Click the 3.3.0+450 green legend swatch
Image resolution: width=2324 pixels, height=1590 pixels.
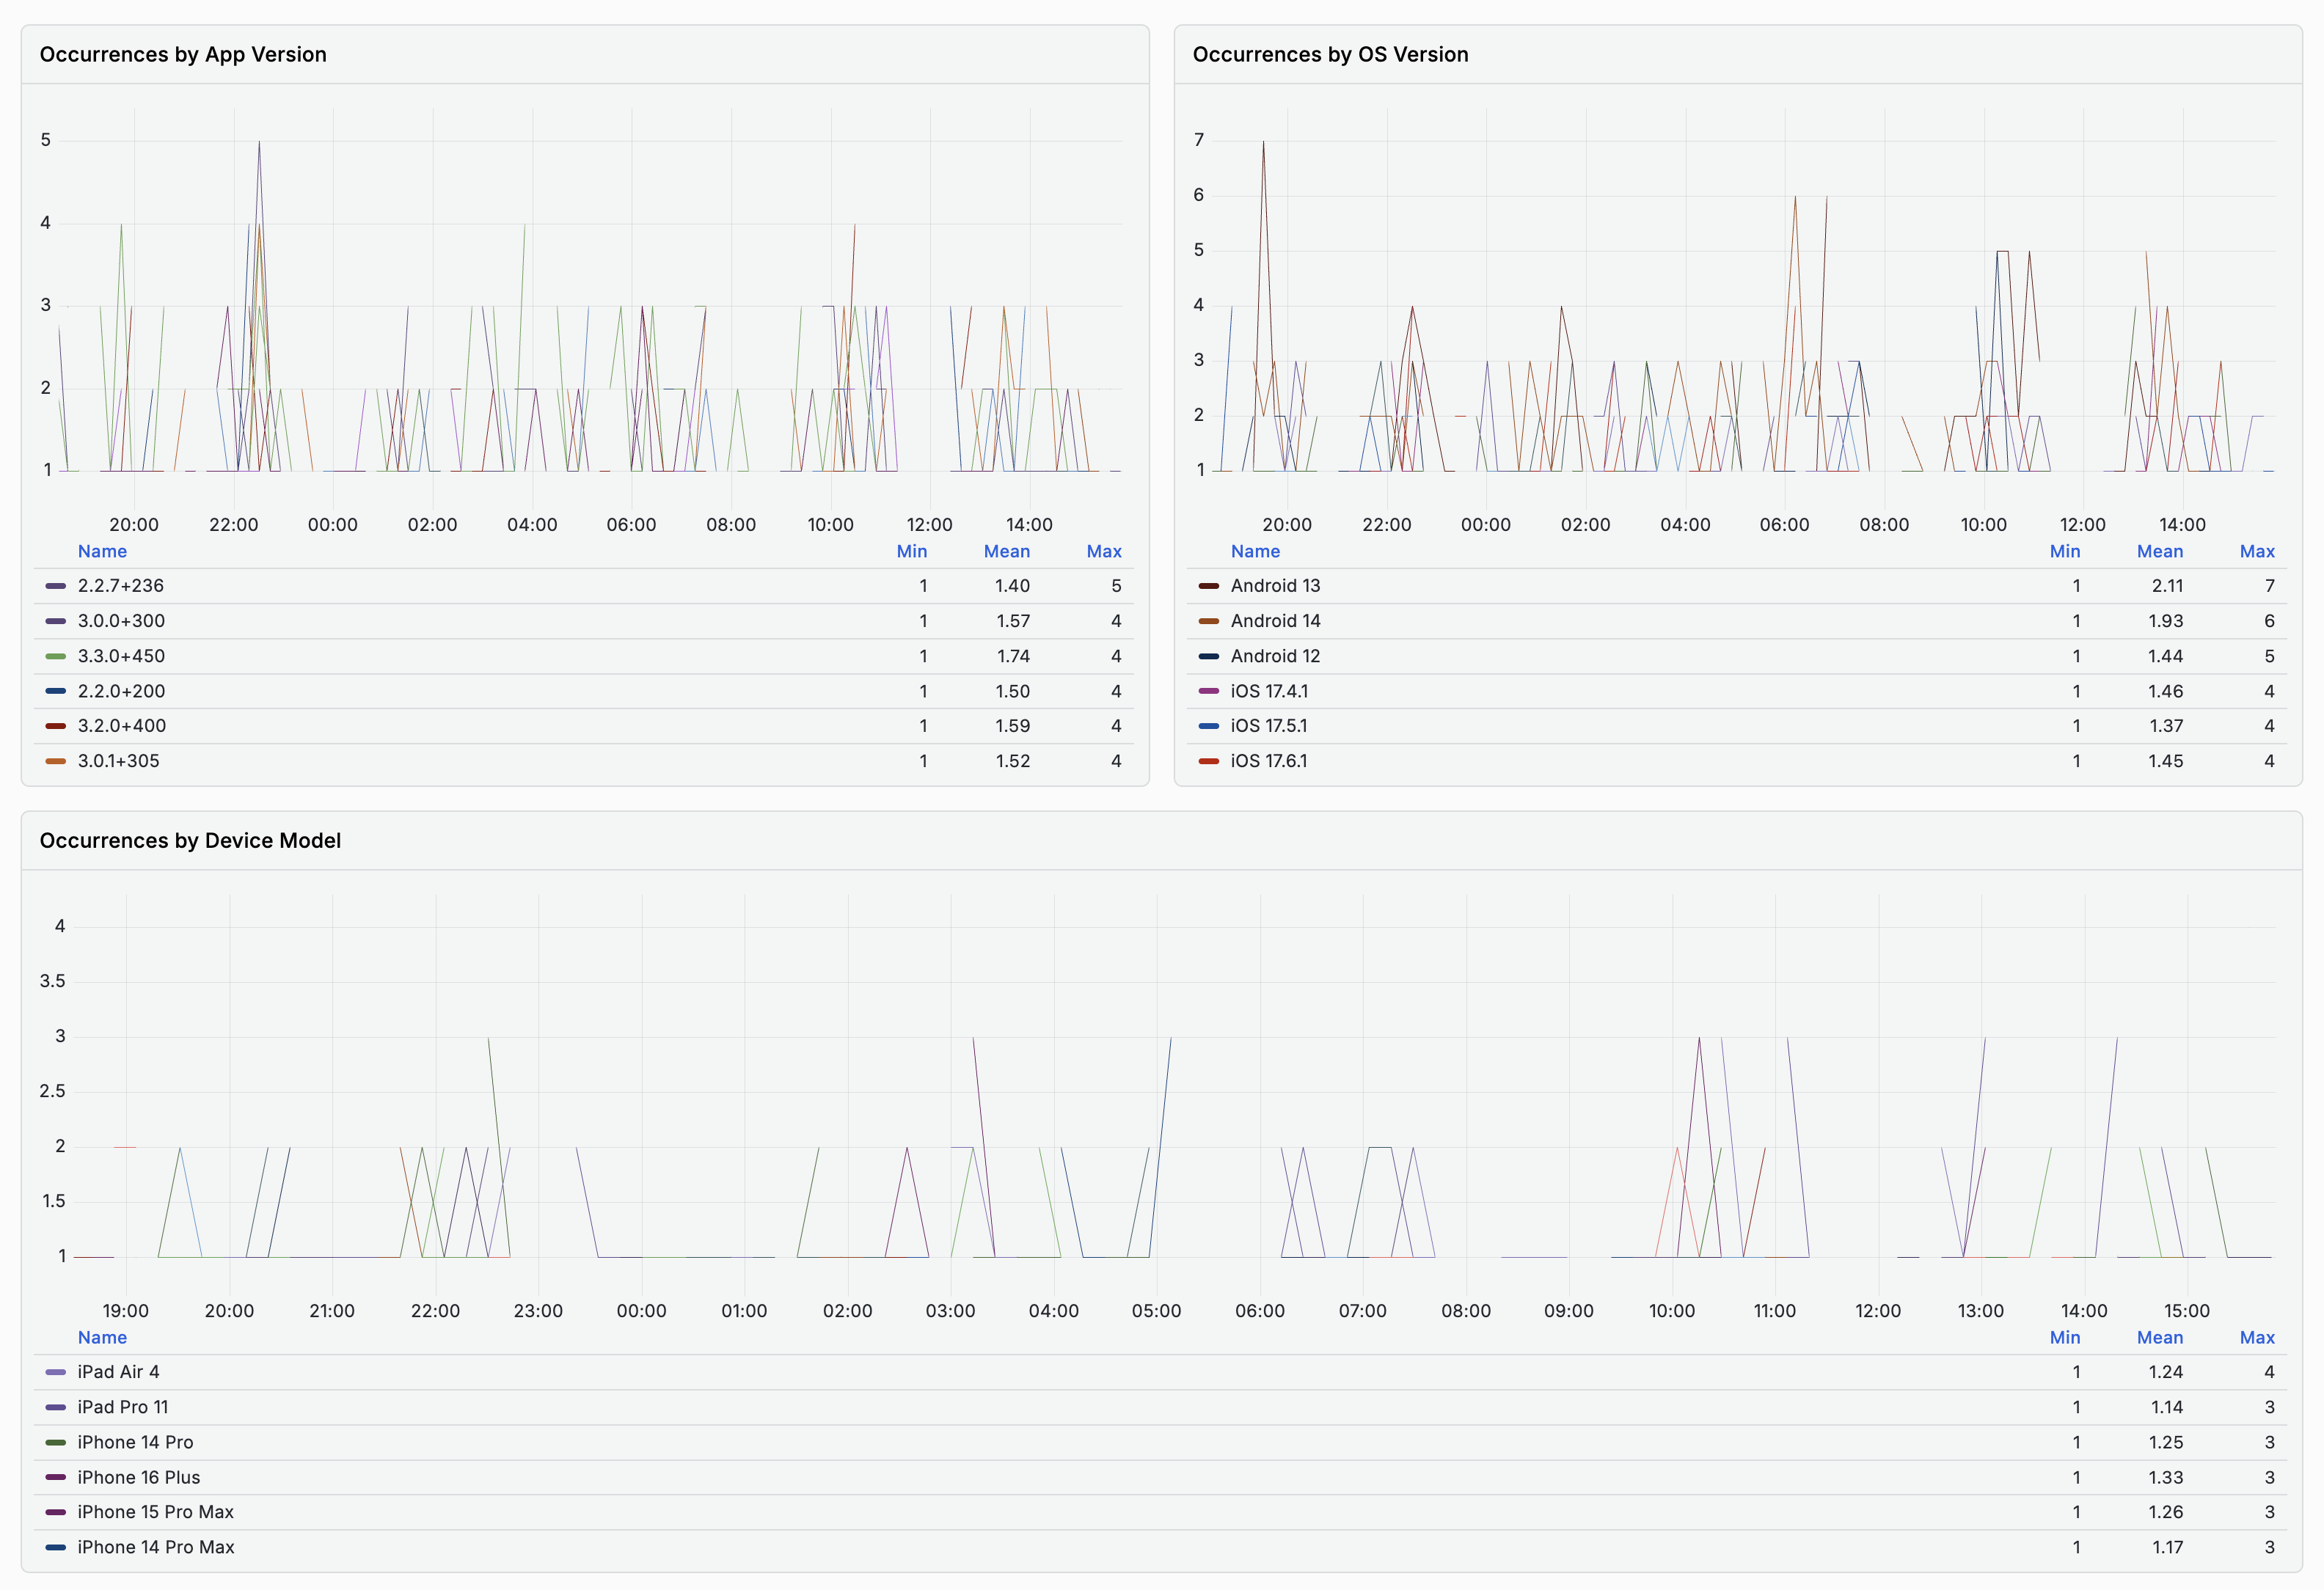(56, 656)
